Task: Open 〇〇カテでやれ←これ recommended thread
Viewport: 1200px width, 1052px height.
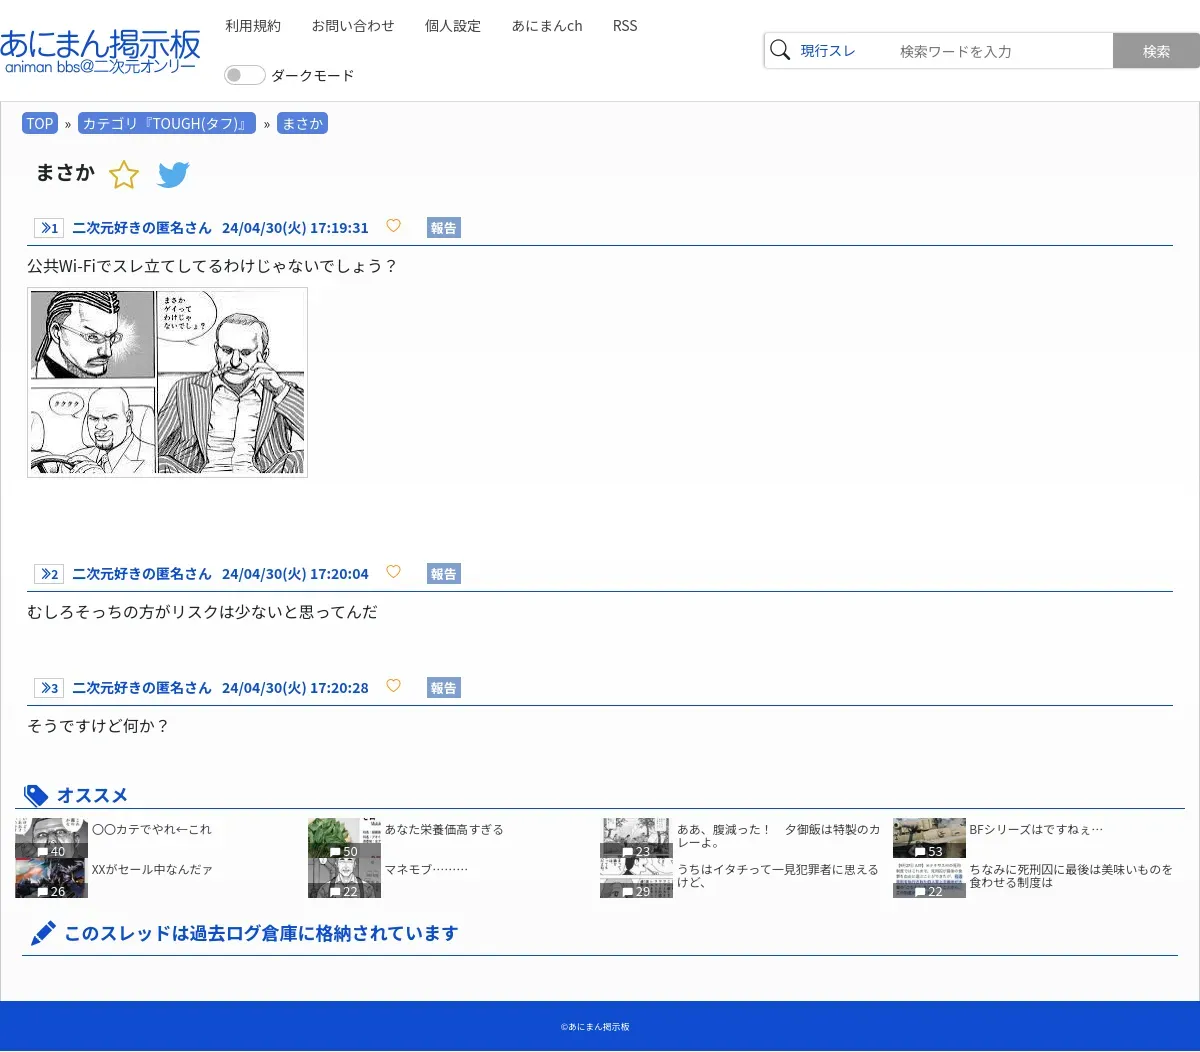Action: point(152,830)
